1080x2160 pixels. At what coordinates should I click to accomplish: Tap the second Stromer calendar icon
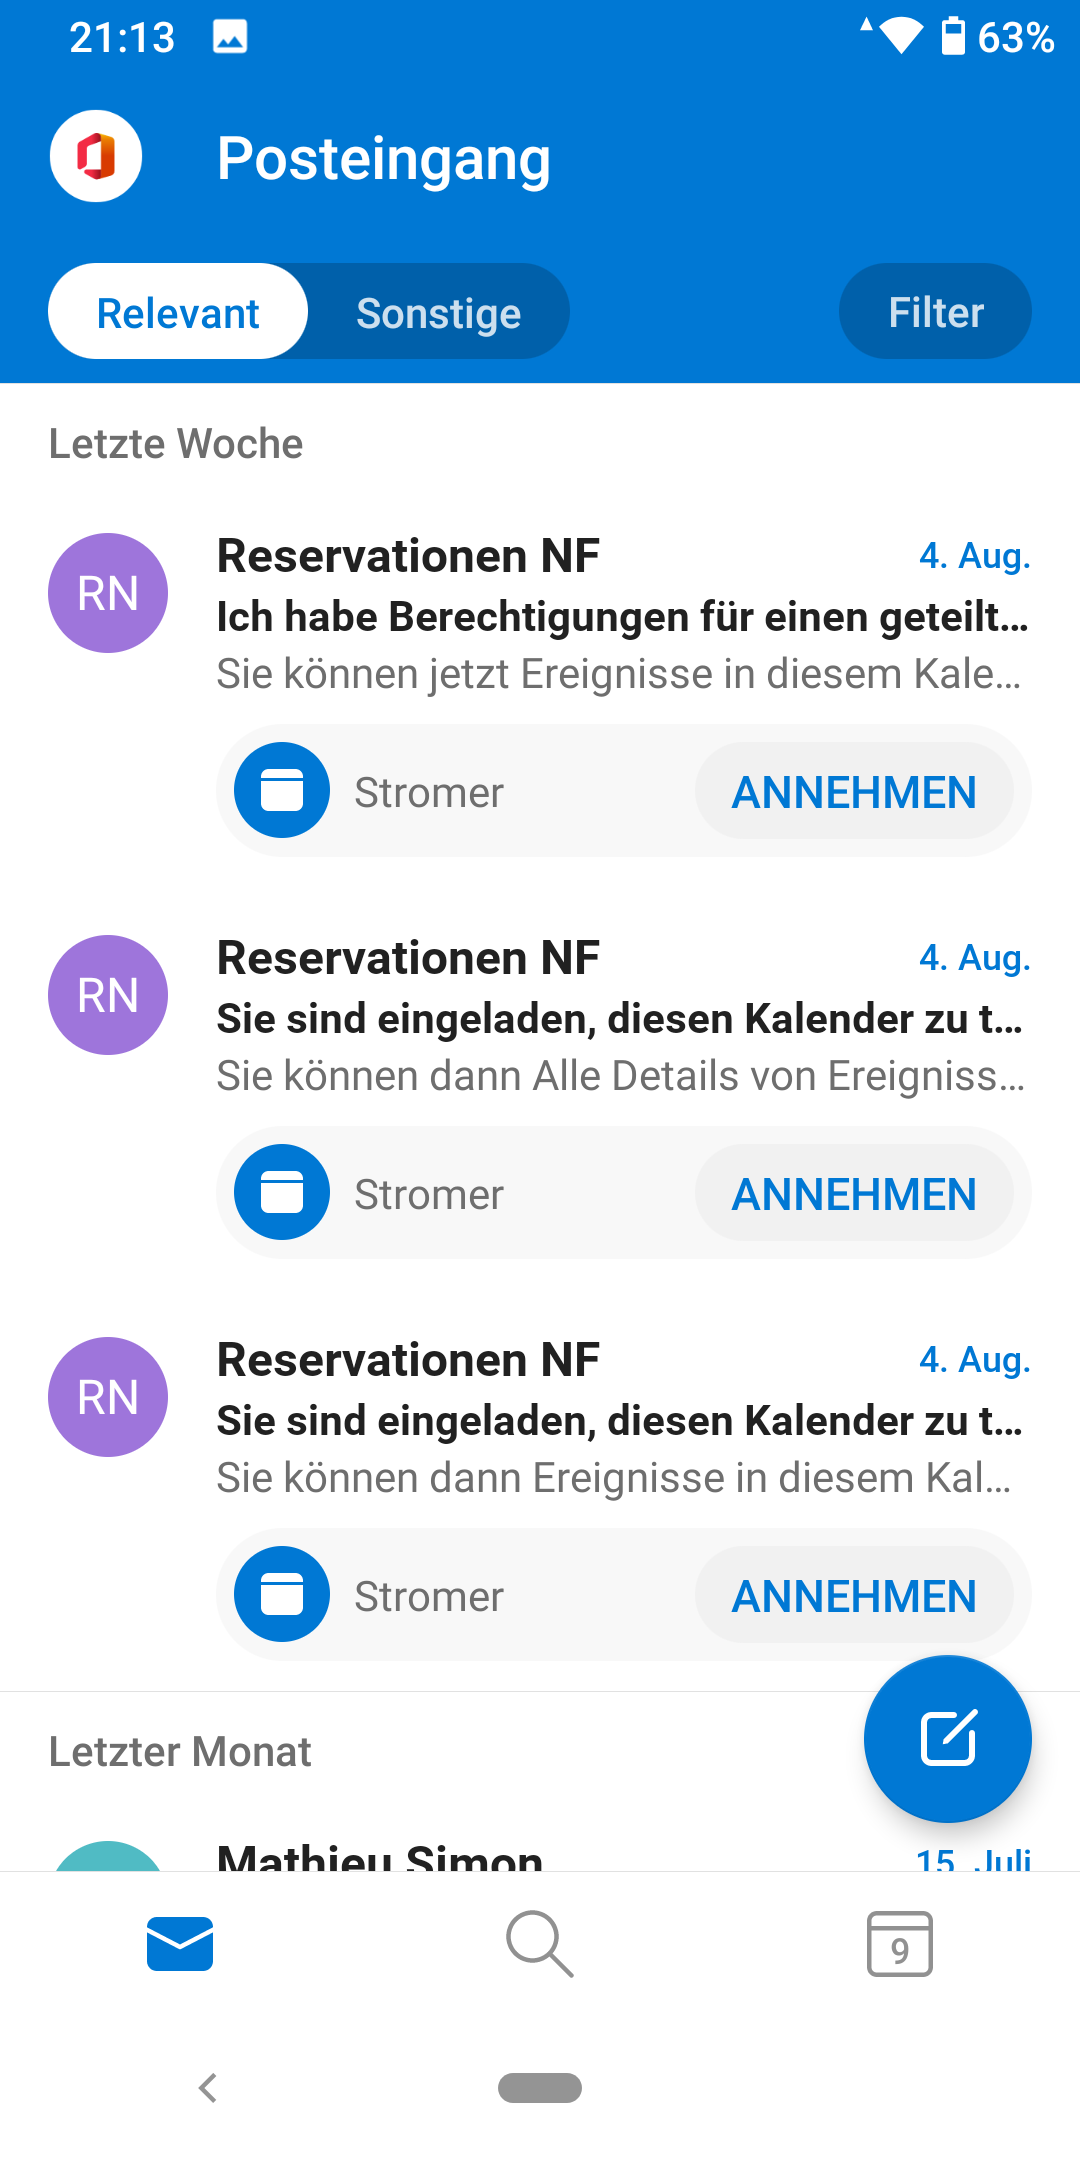click(282, 1192)
